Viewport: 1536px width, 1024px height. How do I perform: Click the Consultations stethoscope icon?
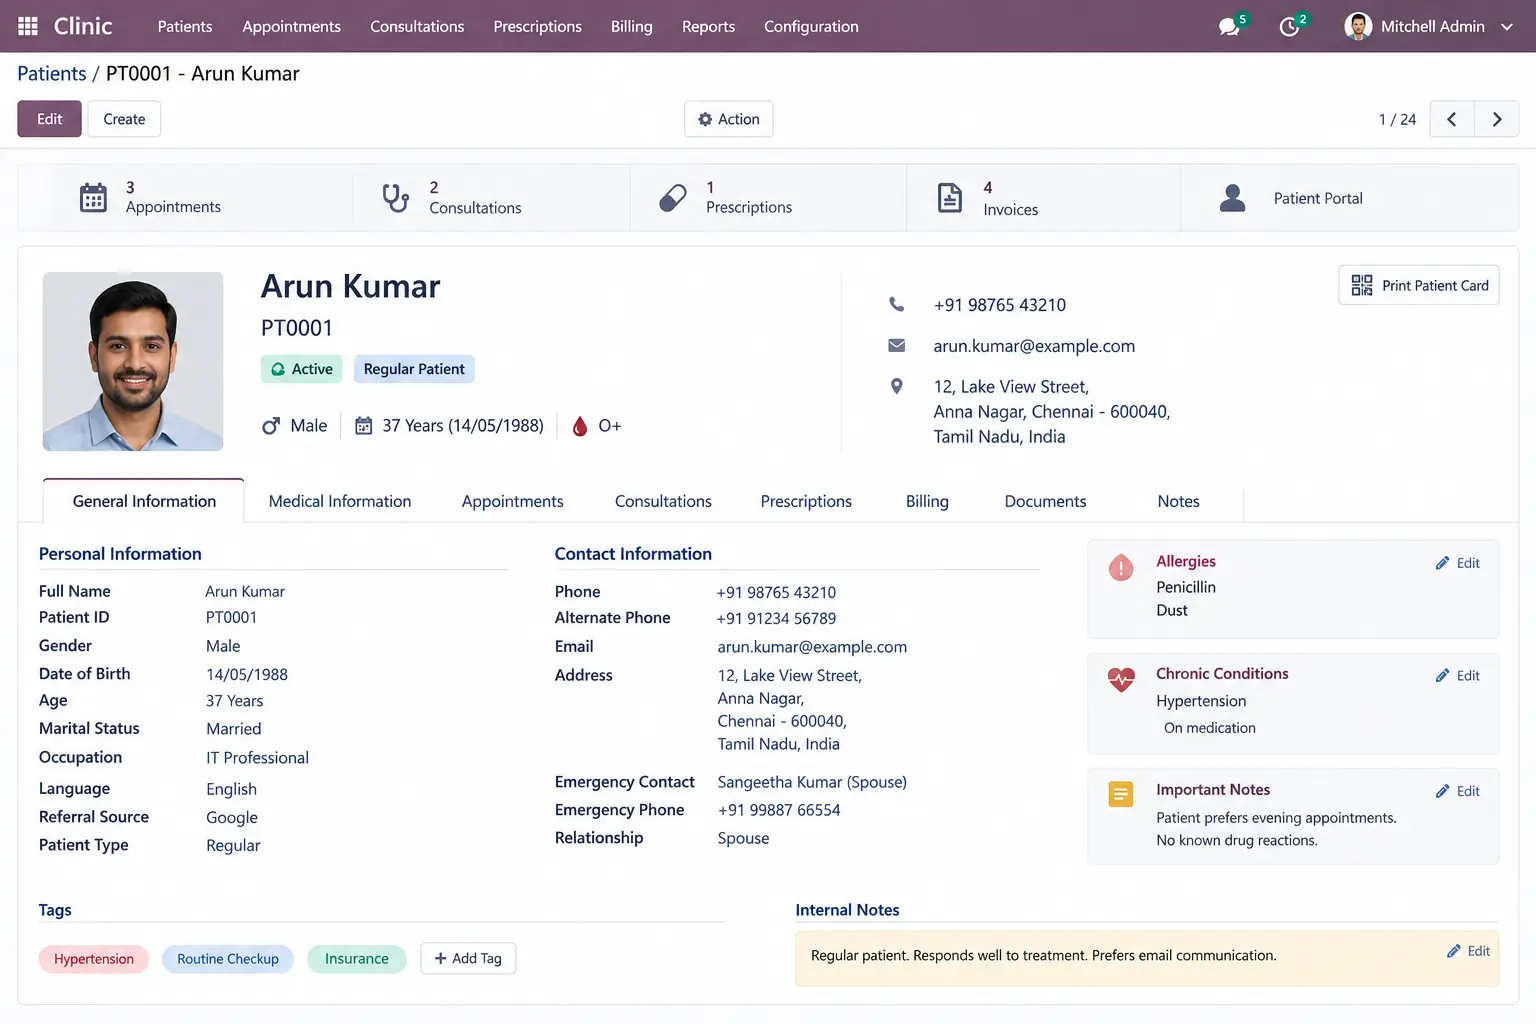click(x=396, y=198)
